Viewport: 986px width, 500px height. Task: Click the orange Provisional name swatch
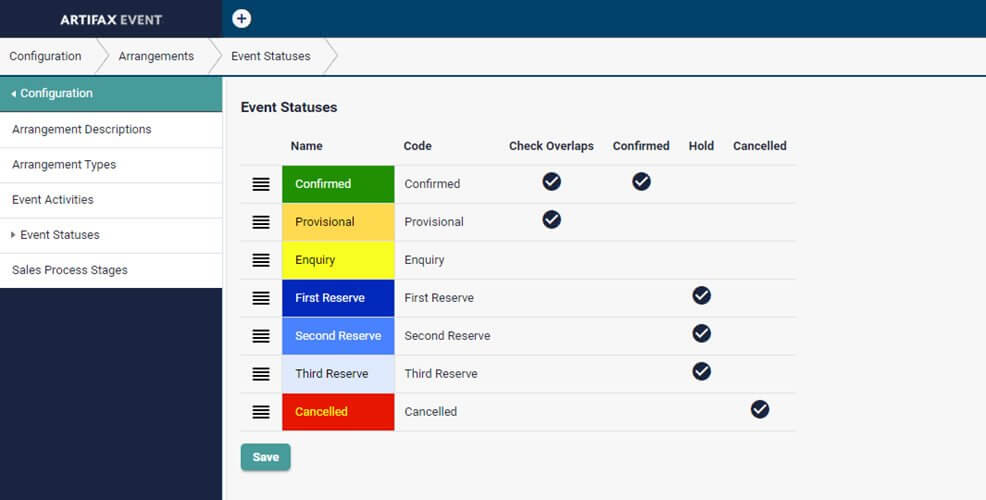tap(338, 222)
